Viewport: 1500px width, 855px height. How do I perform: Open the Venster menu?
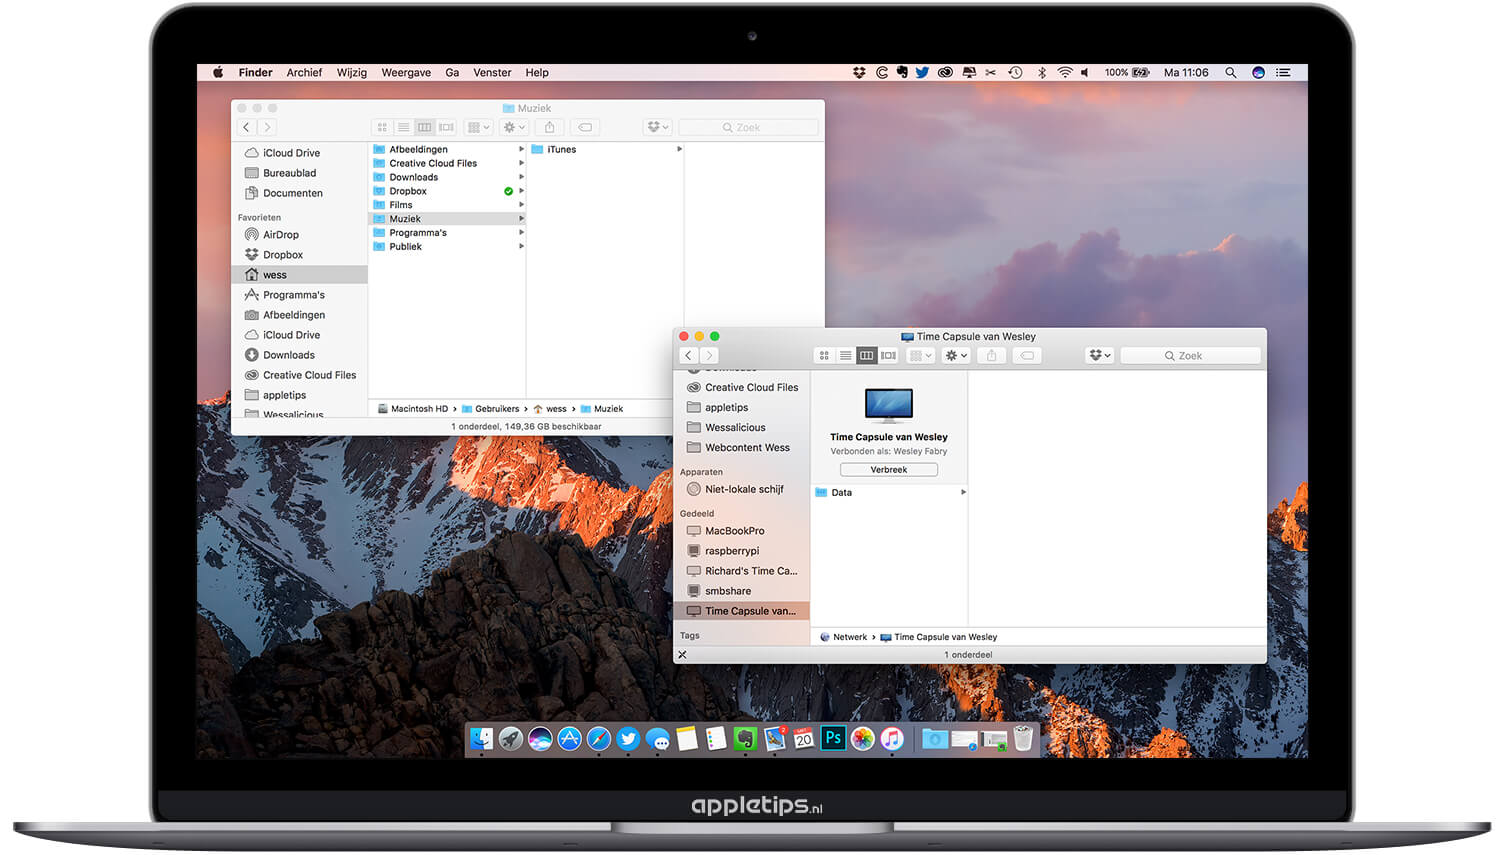[x=492, y=73]
